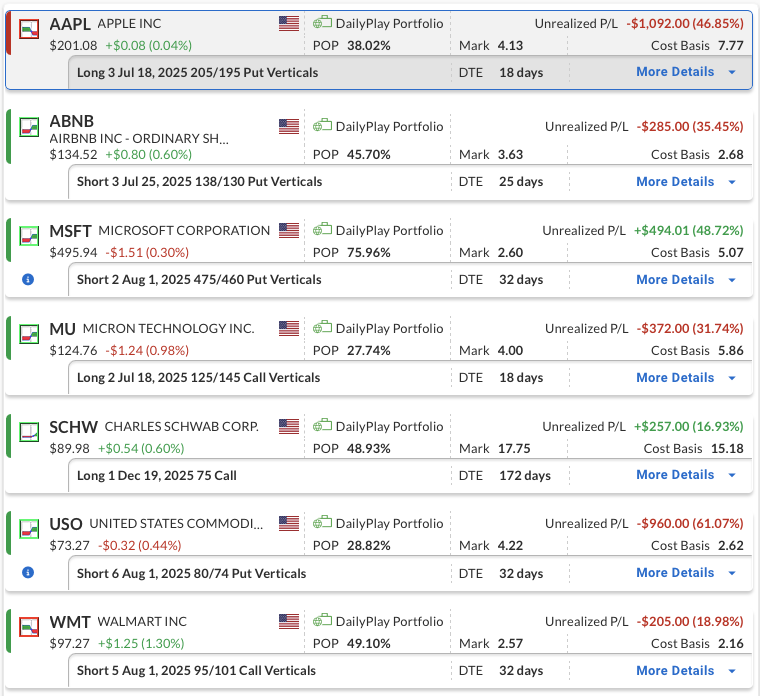Click the ABNB risk graph icon
Viewport: 760px width, 696px height.
(29, 127)
